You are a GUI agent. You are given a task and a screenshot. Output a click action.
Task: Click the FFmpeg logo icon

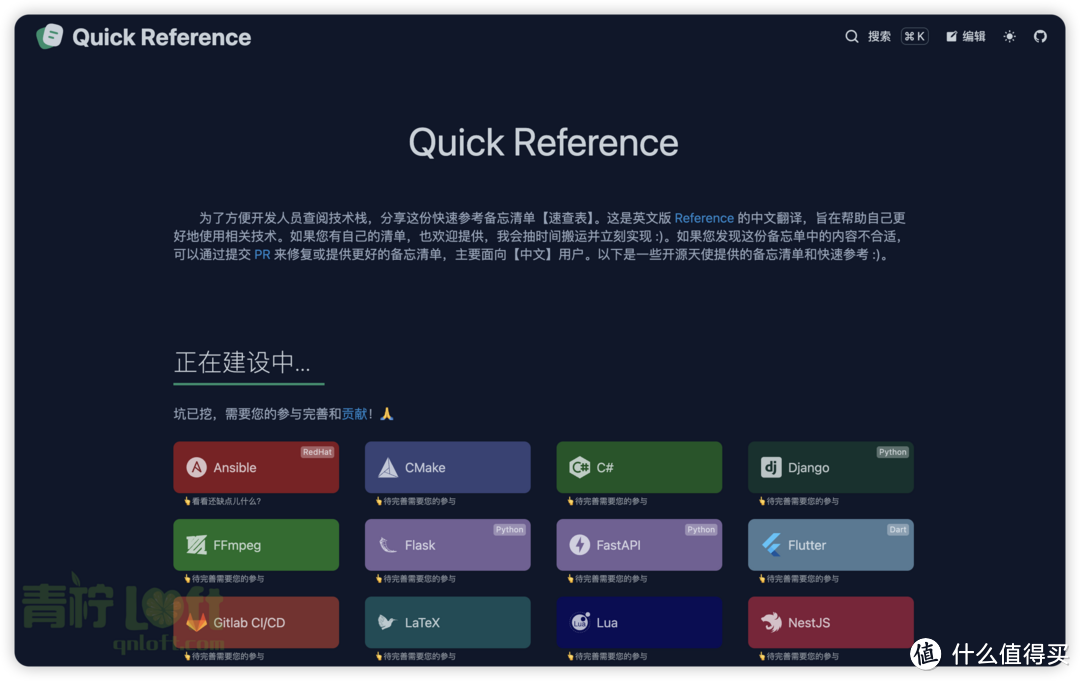point(196,545)
